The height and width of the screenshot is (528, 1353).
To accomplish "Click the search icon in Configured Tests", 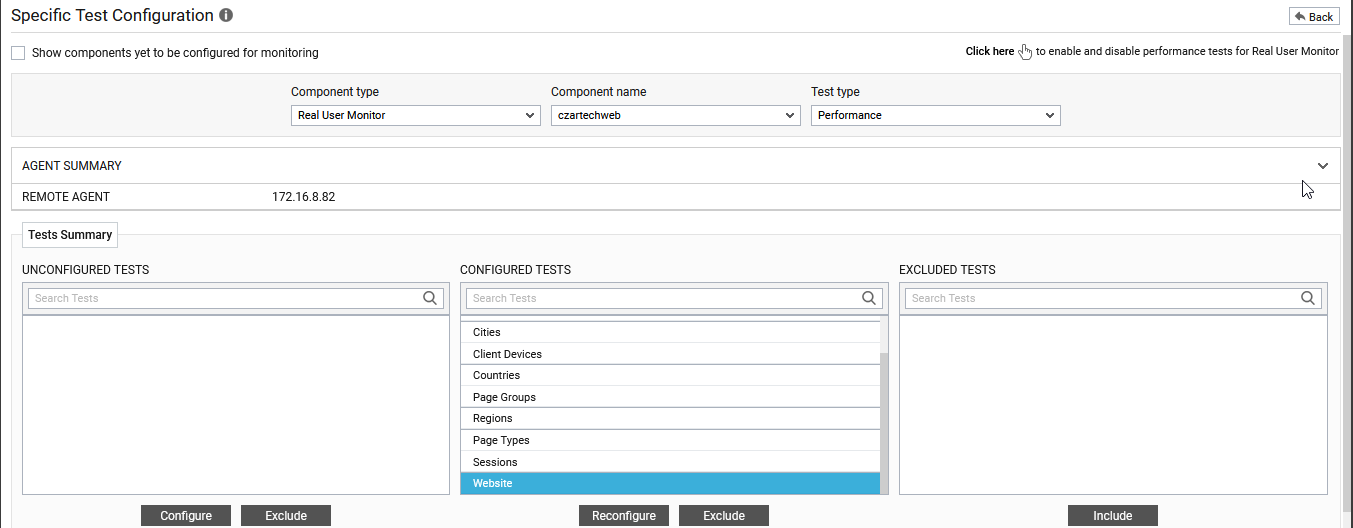I will (869, 298).
